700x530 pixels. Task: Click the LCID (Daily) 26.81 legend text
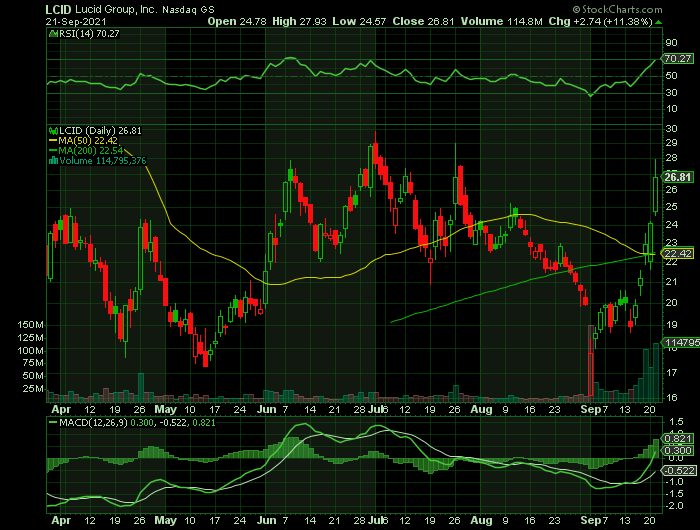pos(100,131)
